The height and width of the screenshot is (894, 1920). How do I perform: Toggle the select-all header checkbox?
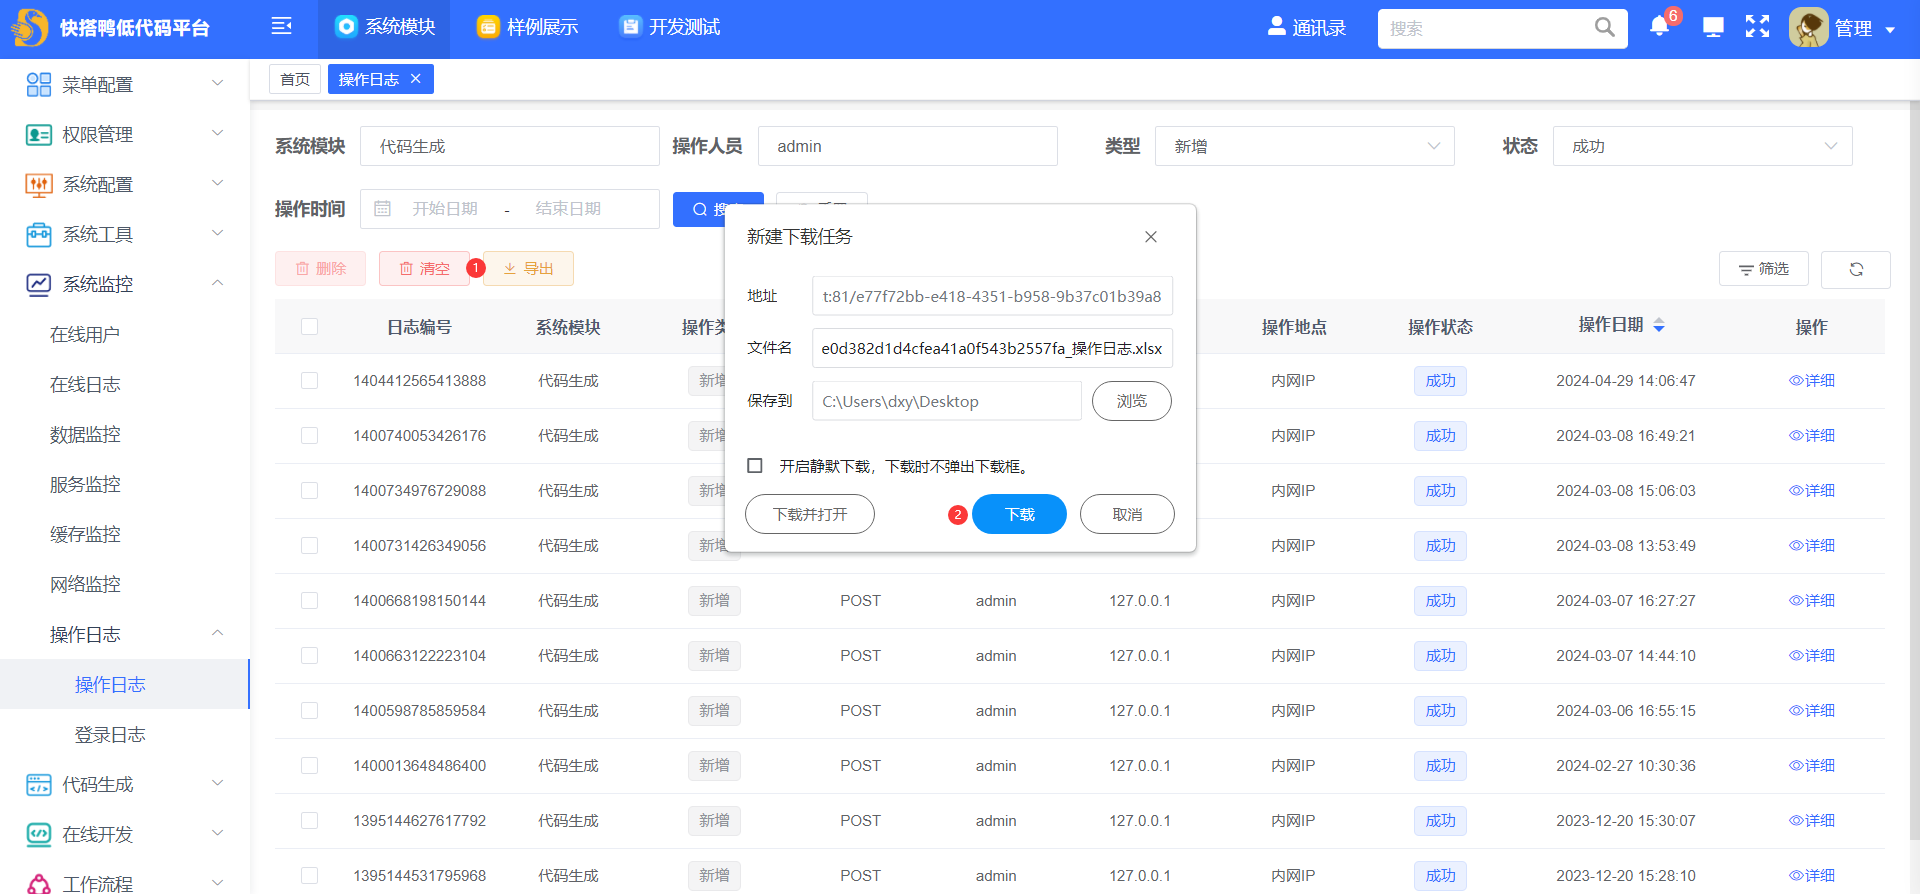(x=310, y=327)
